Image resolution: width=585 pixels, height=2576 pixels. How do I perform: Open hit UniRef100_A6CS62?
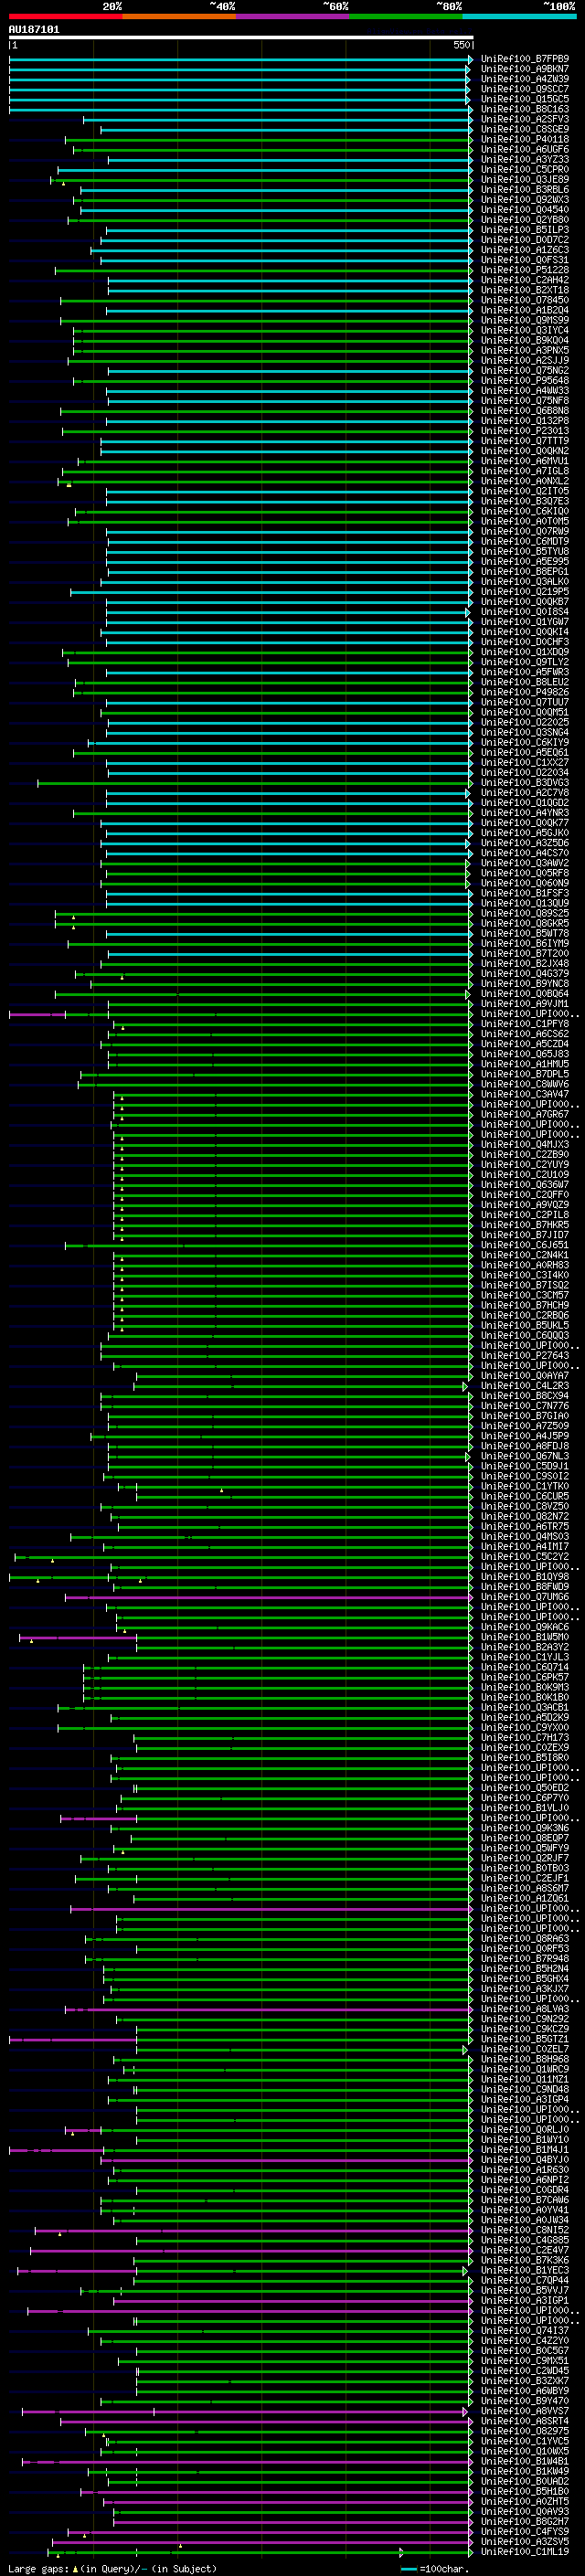(x=525, y=1034)
